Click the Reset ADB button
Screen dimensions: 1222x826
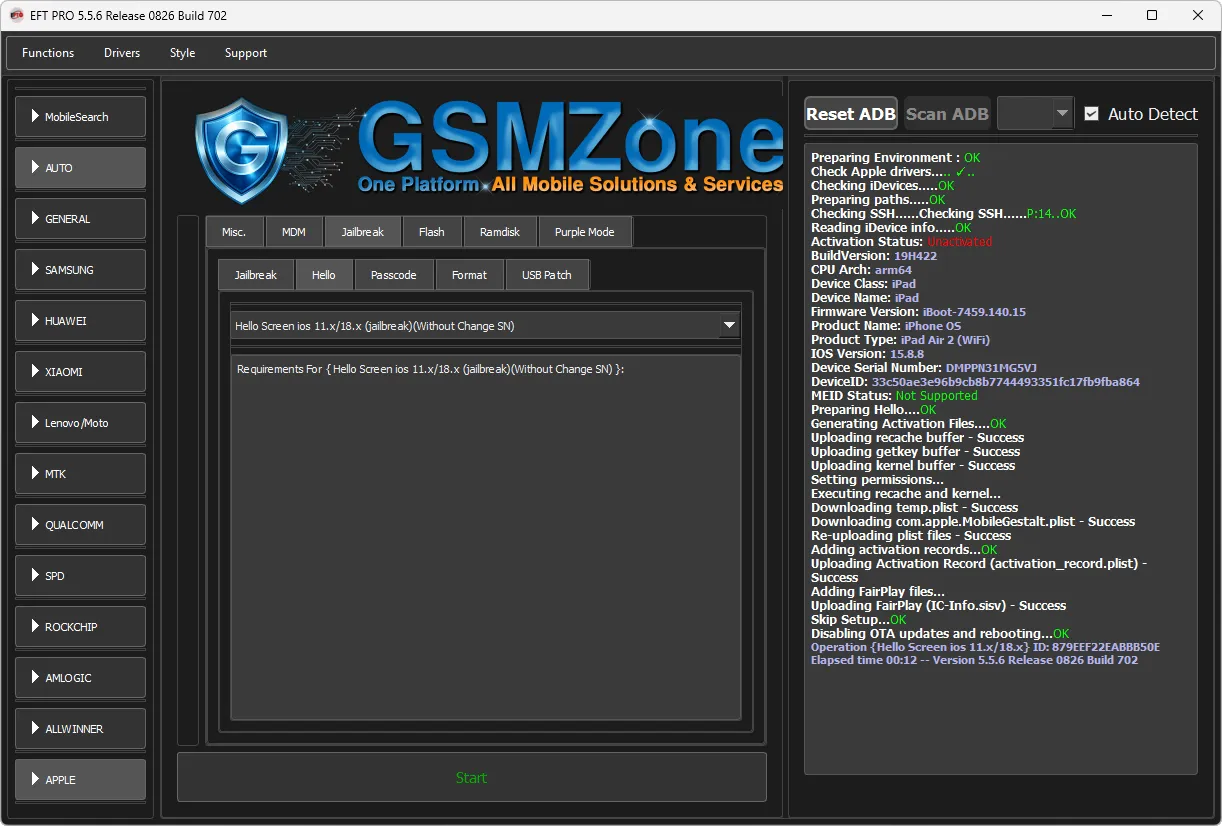click(851, 114)
